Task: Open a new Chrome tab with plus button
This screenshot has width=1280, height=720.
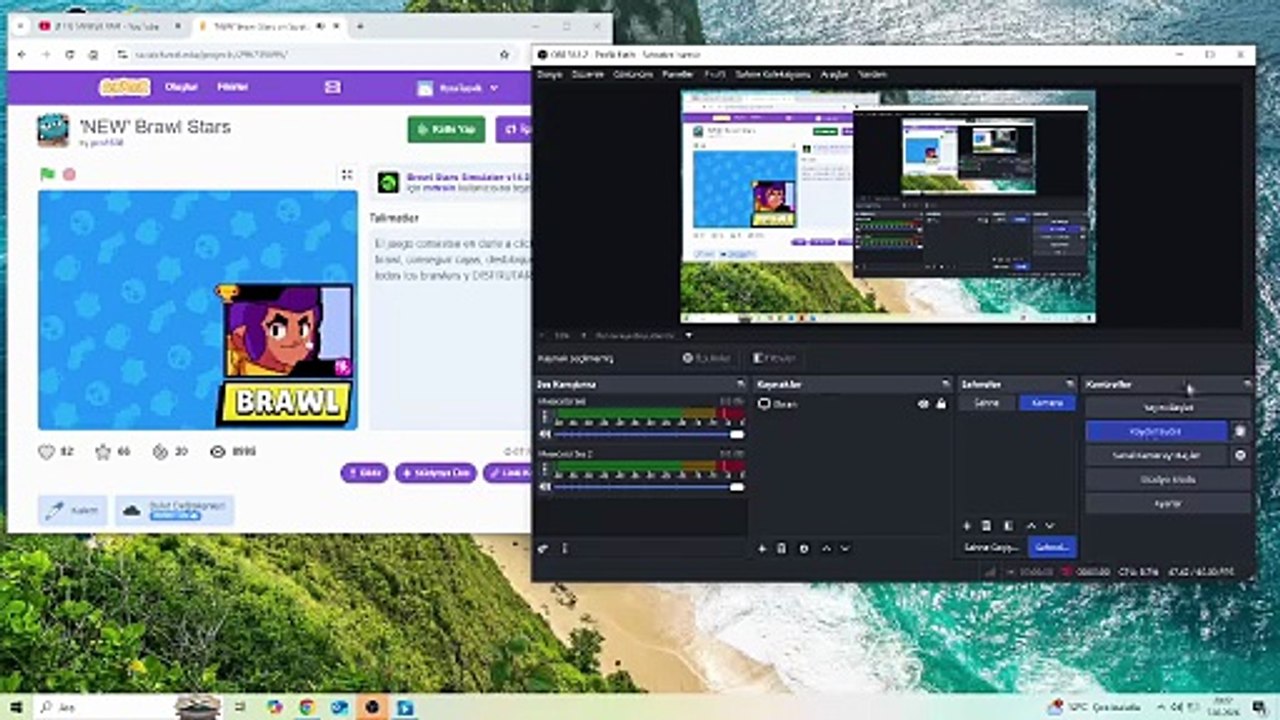Action: (x=360, y=26)
